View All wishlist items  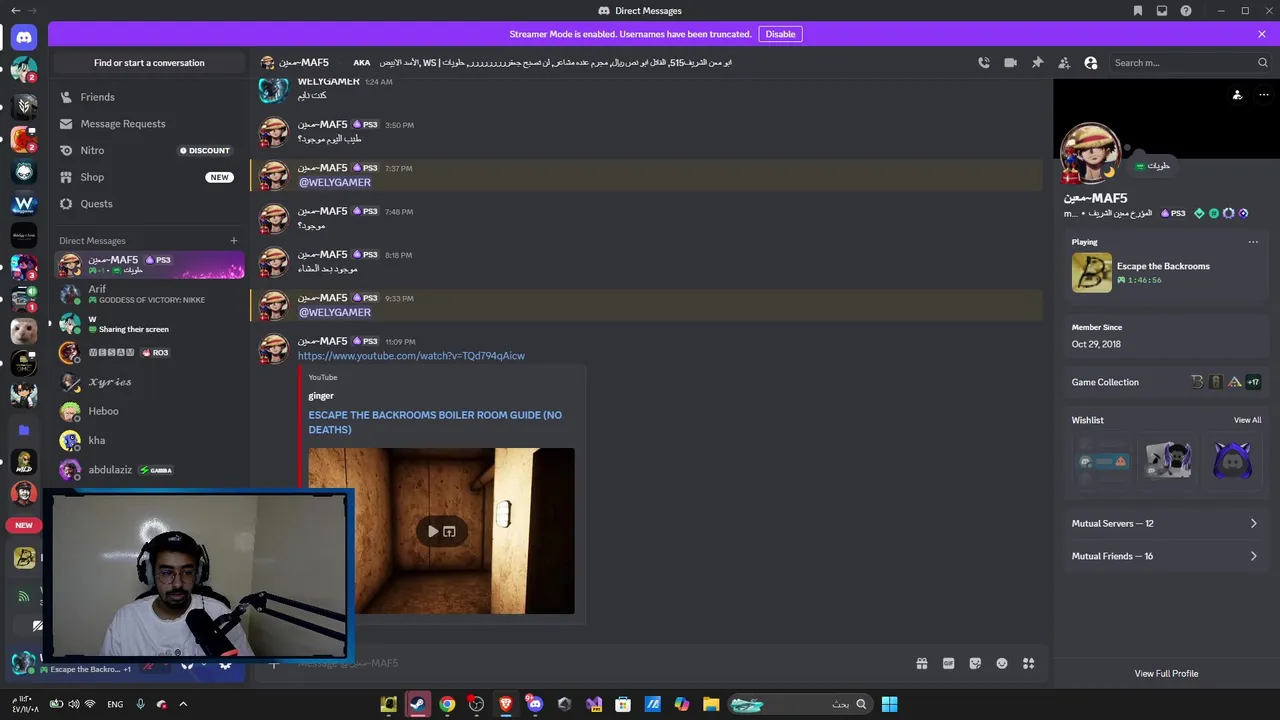1247,420
